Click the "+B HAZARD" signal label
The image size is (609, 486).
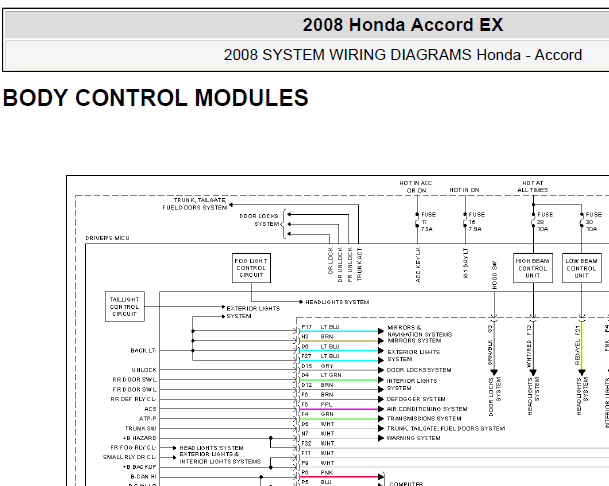tap(139, 438)
